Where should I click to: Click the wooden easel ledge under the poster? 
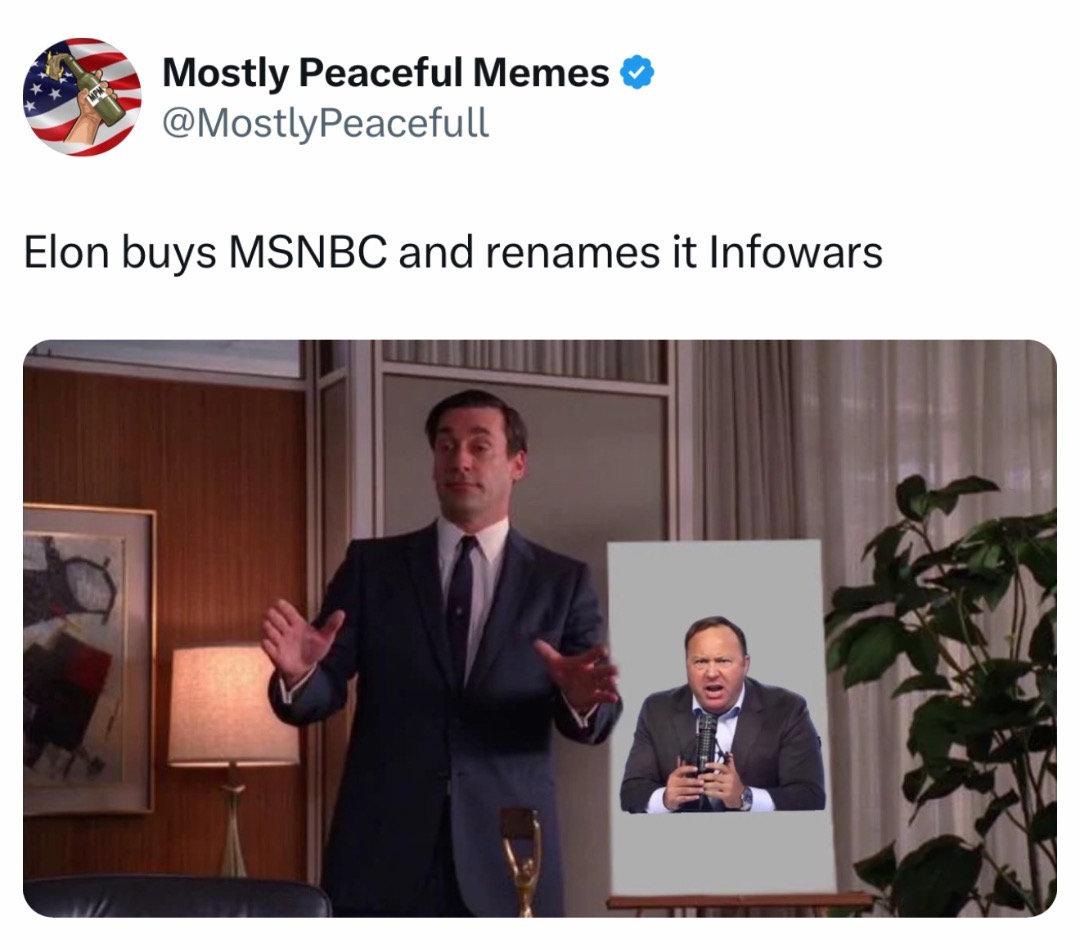click(739, 900)
